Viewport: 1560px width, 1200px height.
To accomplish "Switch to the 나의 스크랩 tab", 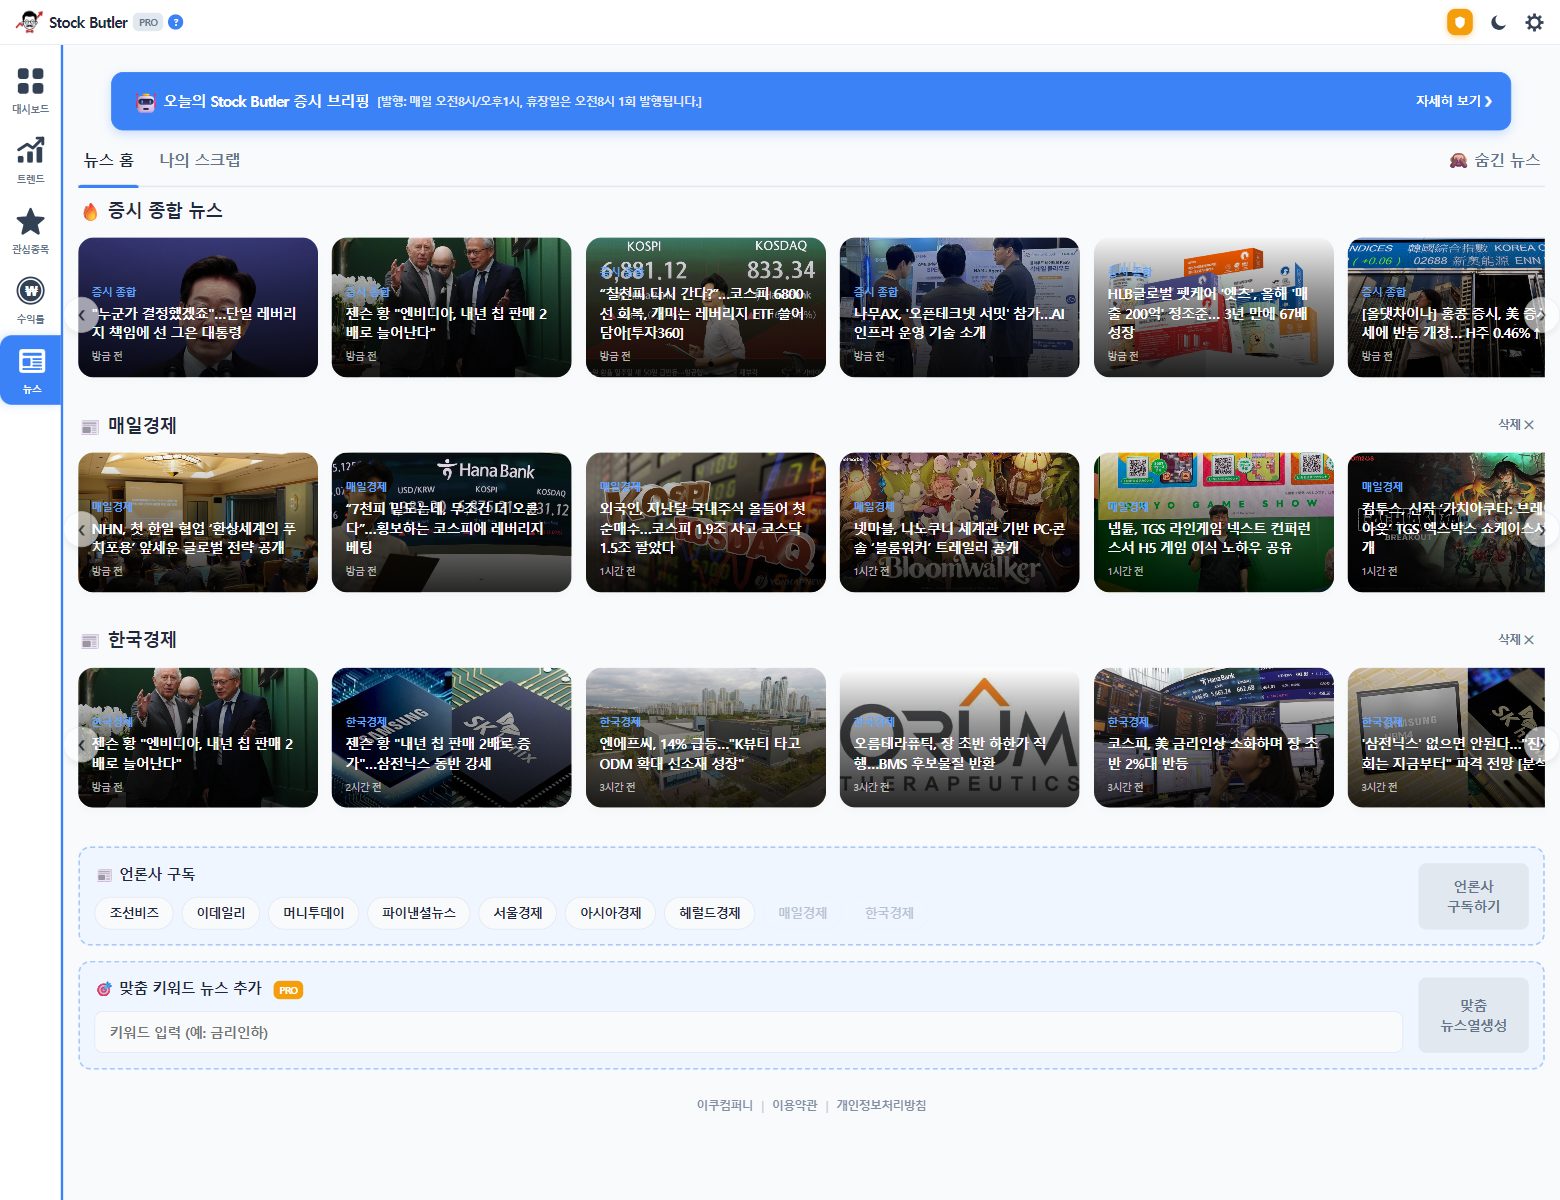I will tap(200, 160).
